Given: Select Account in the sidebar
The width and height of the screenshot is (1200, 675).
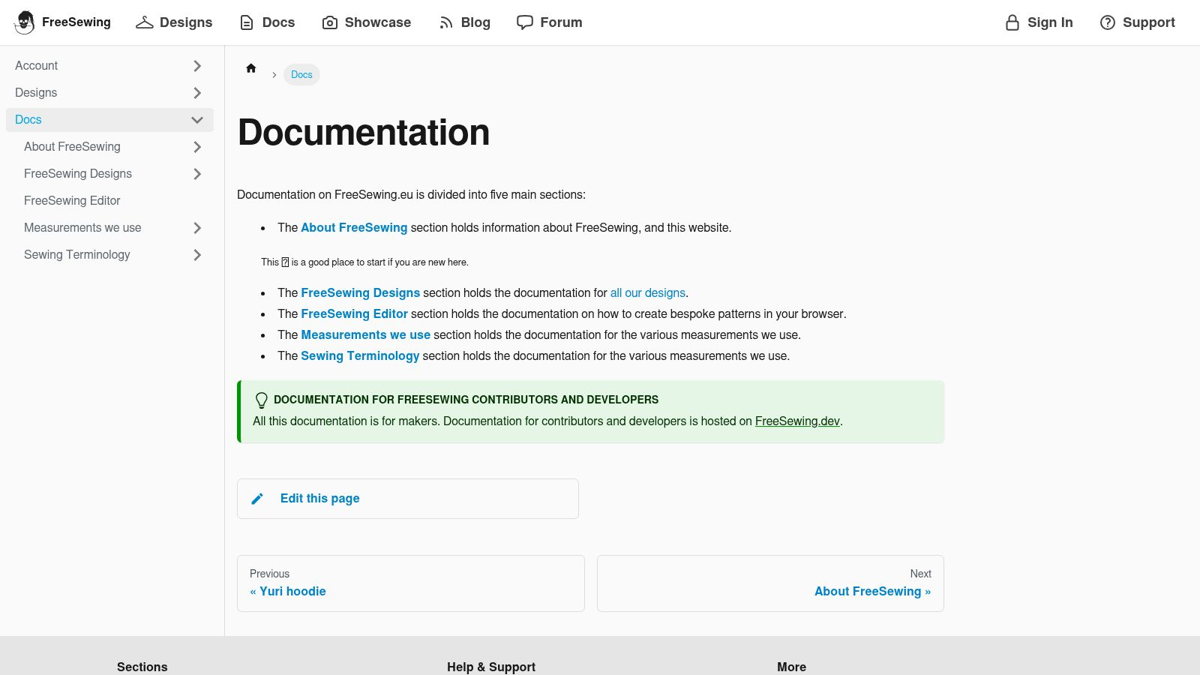Looking at the screenshot, I should (x=36, y=65).
